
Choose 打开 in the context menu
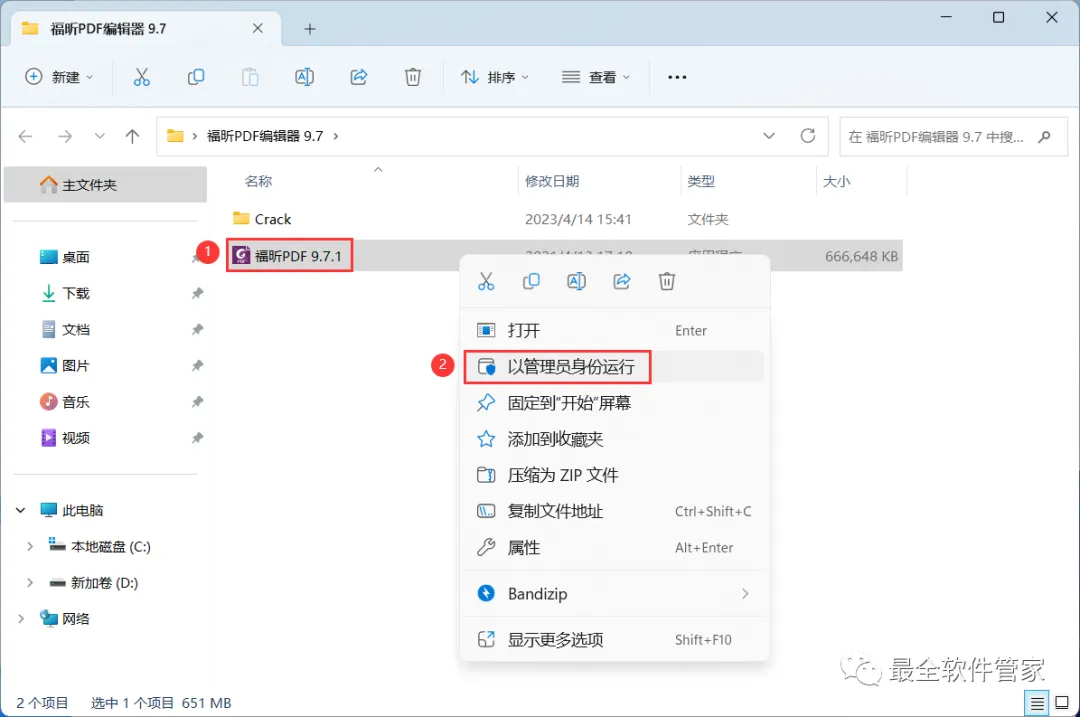click(x=614, y=331)
